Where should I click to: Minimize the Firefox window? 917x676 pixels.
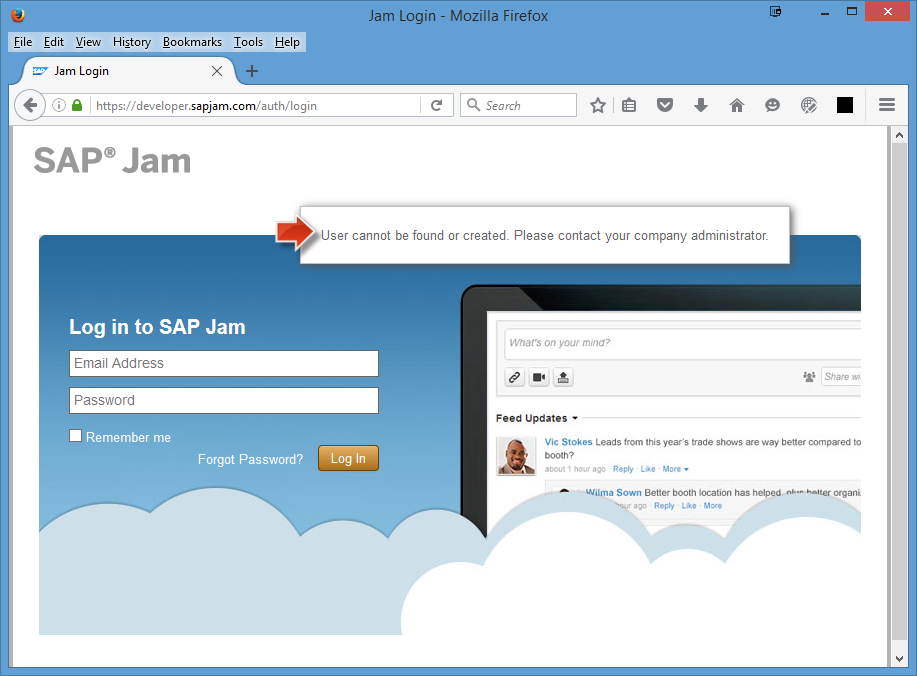(825, 12)
